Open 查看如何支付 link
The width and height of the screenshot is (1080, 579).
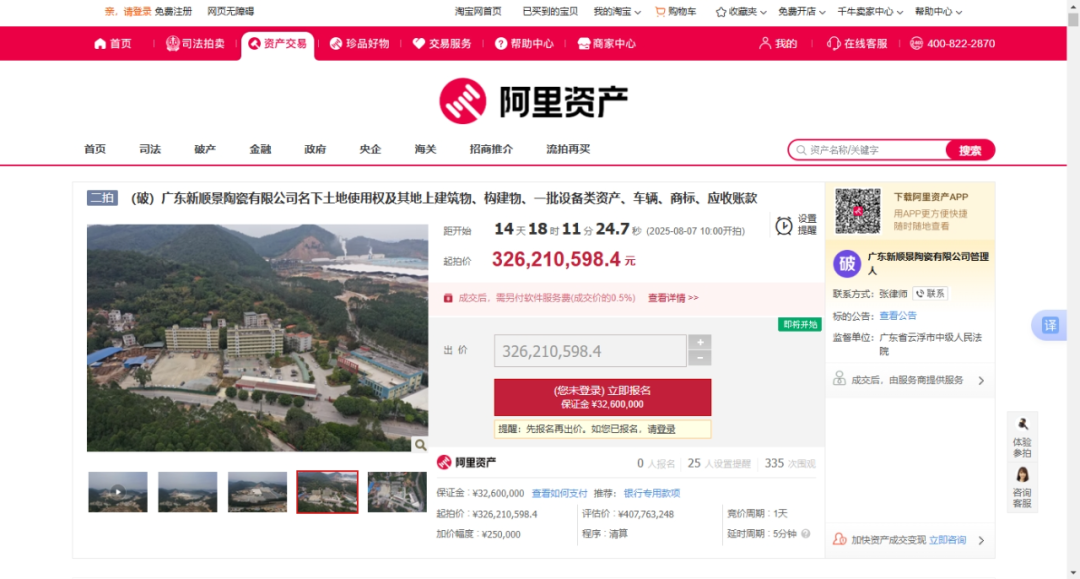[559, 494]
